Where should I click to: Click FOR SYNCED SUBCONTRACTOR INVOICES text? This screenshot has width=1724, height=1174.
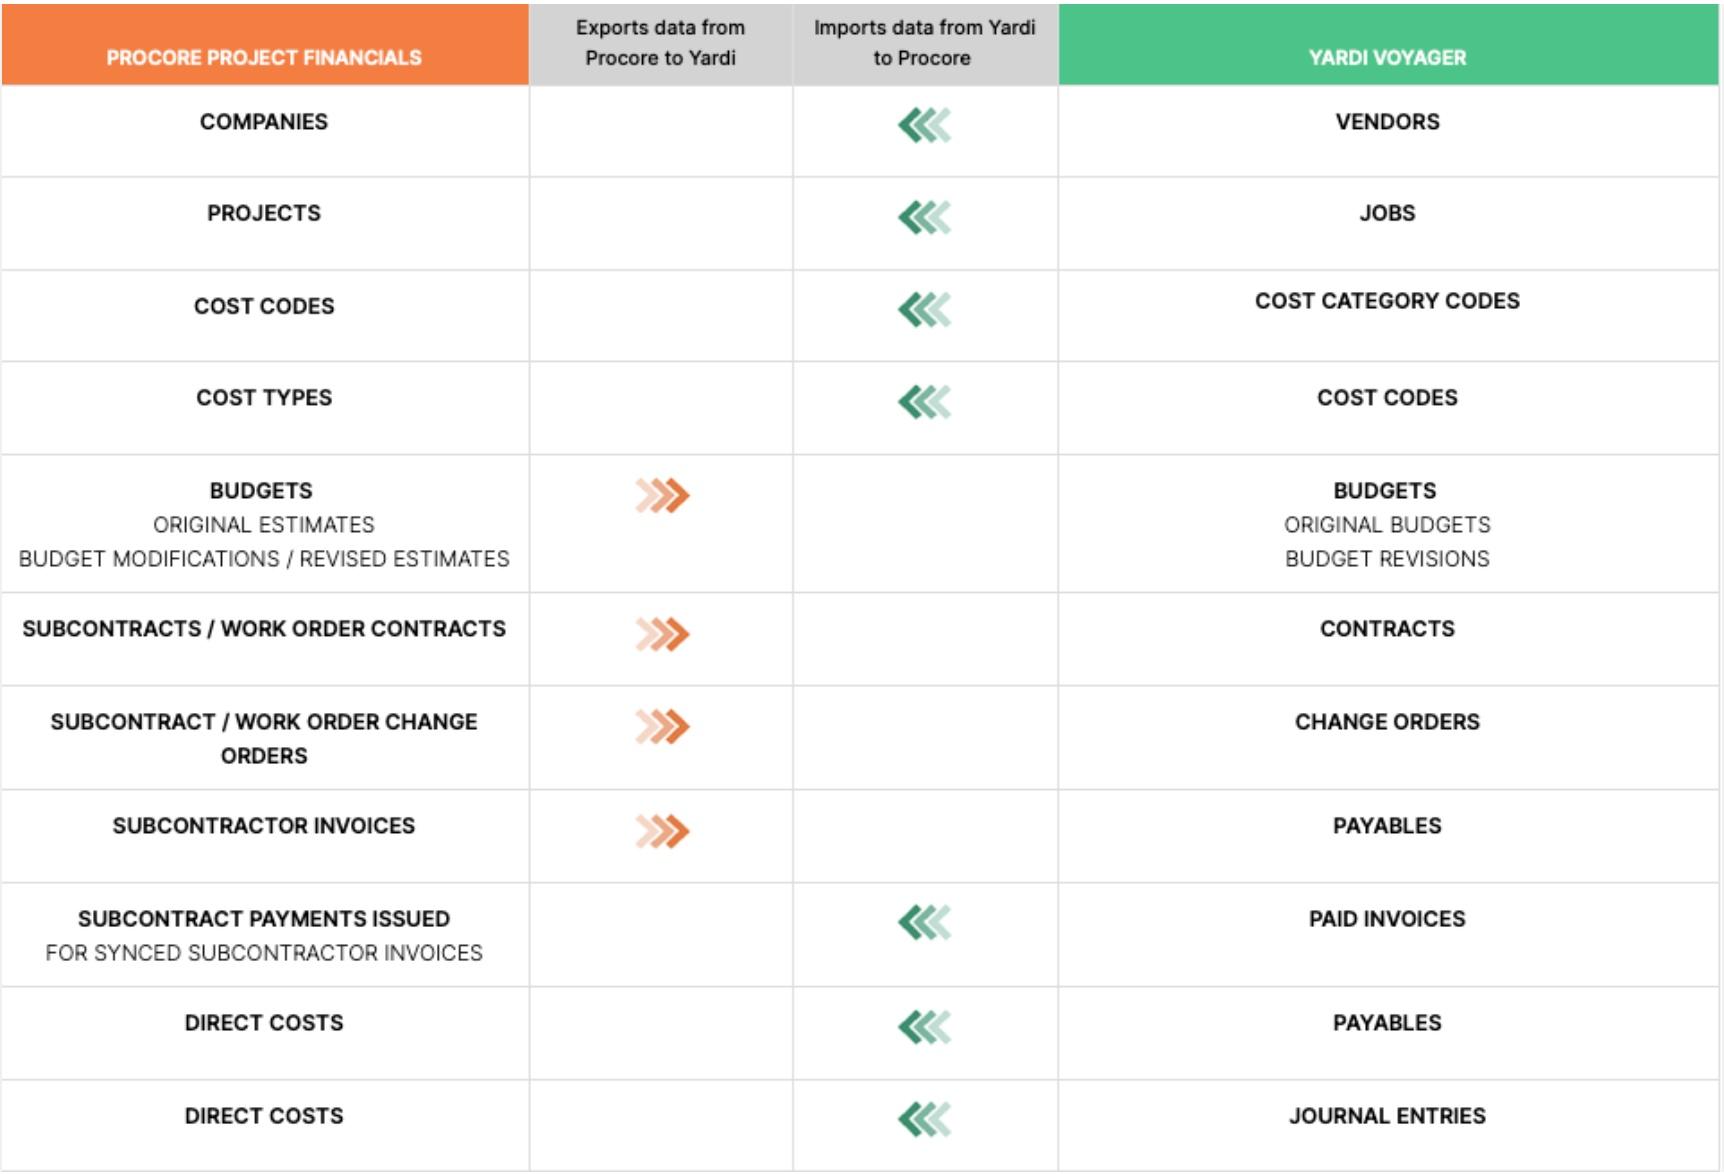(264, 953)
